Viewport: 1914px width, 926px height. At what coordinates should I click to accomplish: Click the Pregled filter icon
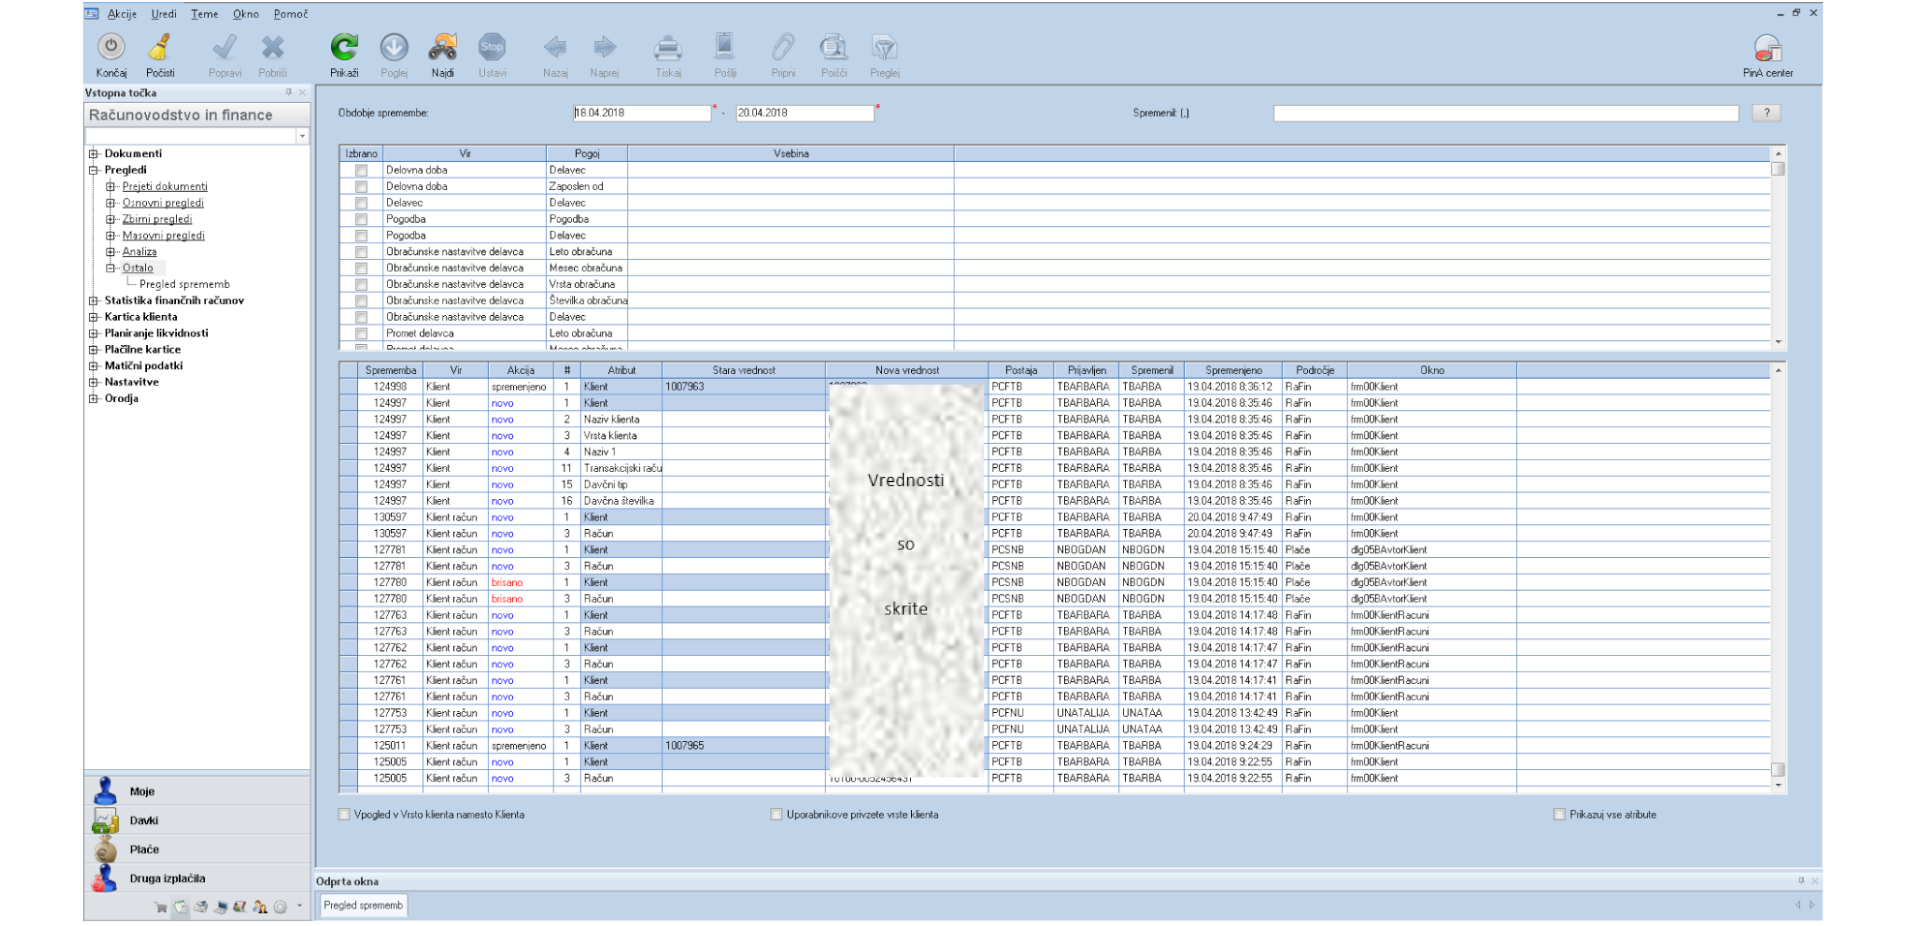pyautogui.click(x=884, y=47)
